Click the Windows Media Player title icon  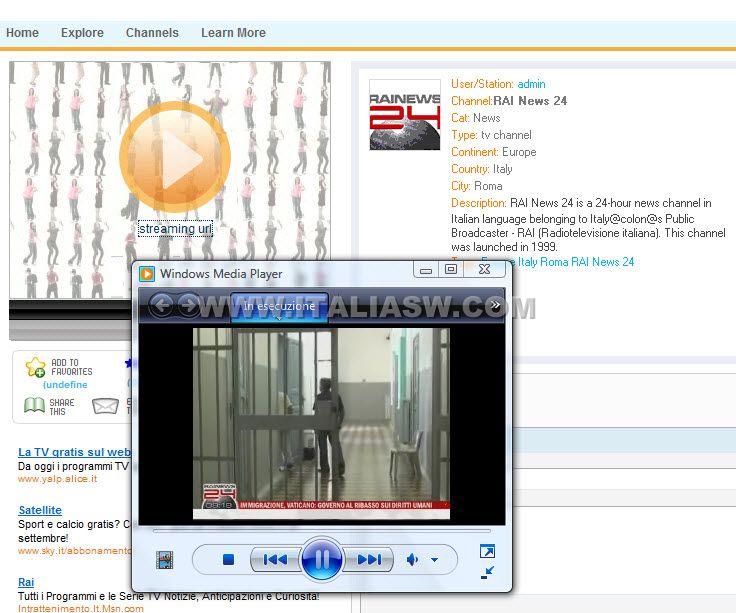[x=147, y=274]
